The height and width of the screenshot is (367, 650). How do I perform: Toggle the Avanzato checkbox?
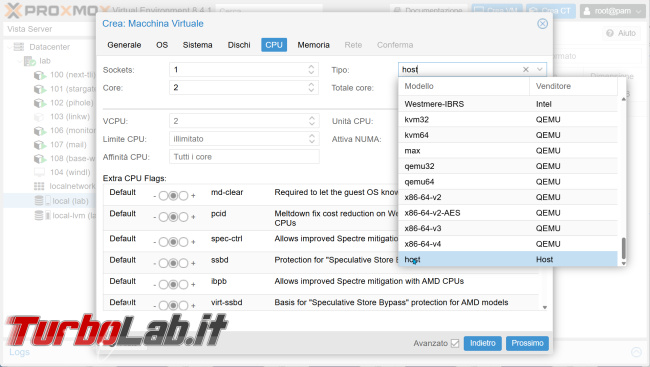click(455, 343)
